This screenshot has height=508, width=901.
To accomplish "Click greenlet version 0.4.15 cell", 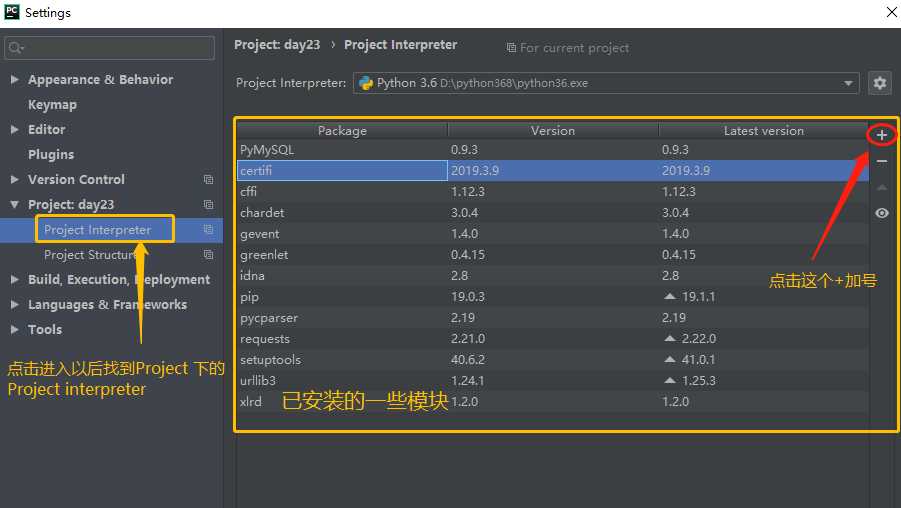I will coord(553,255).
